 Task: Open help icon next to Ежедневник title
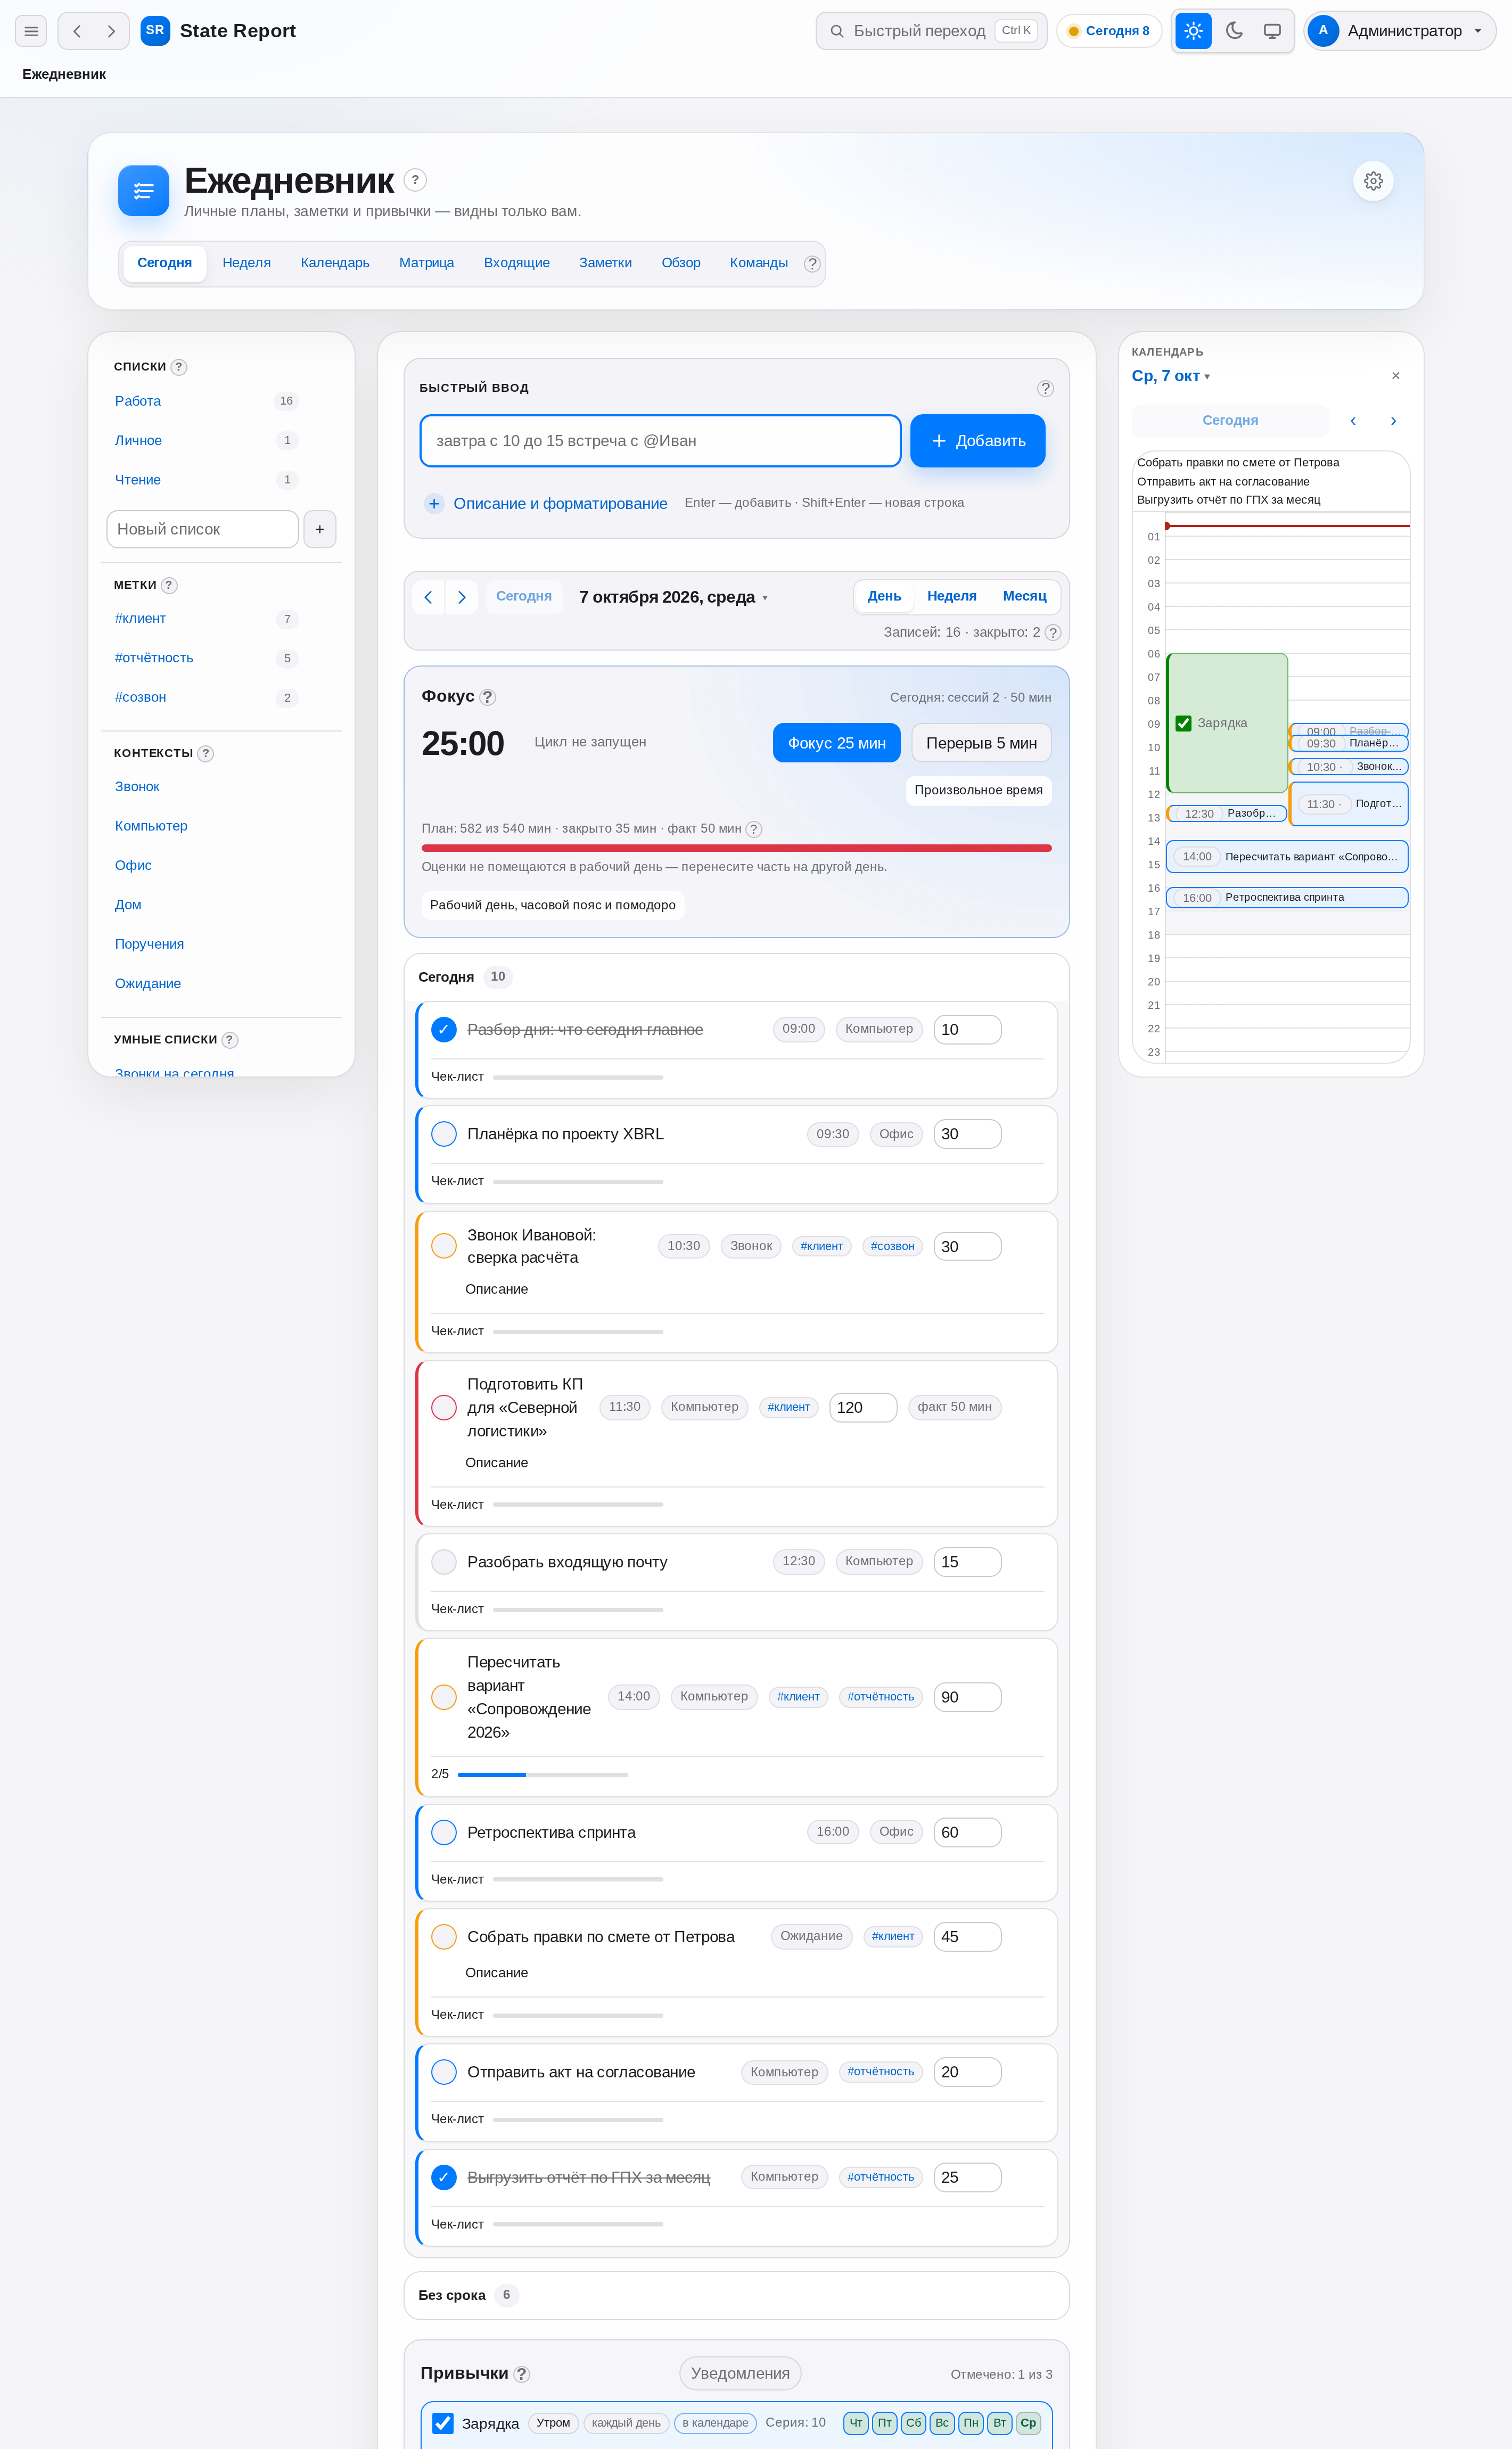pos(415,180)
